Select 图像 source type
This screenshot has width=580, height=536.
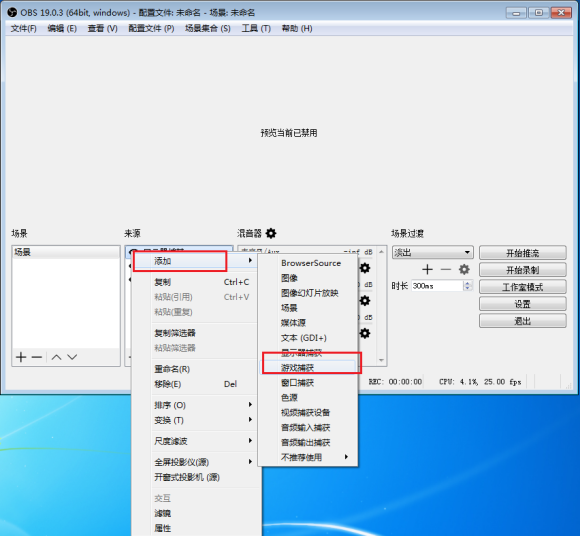(308, 278)
